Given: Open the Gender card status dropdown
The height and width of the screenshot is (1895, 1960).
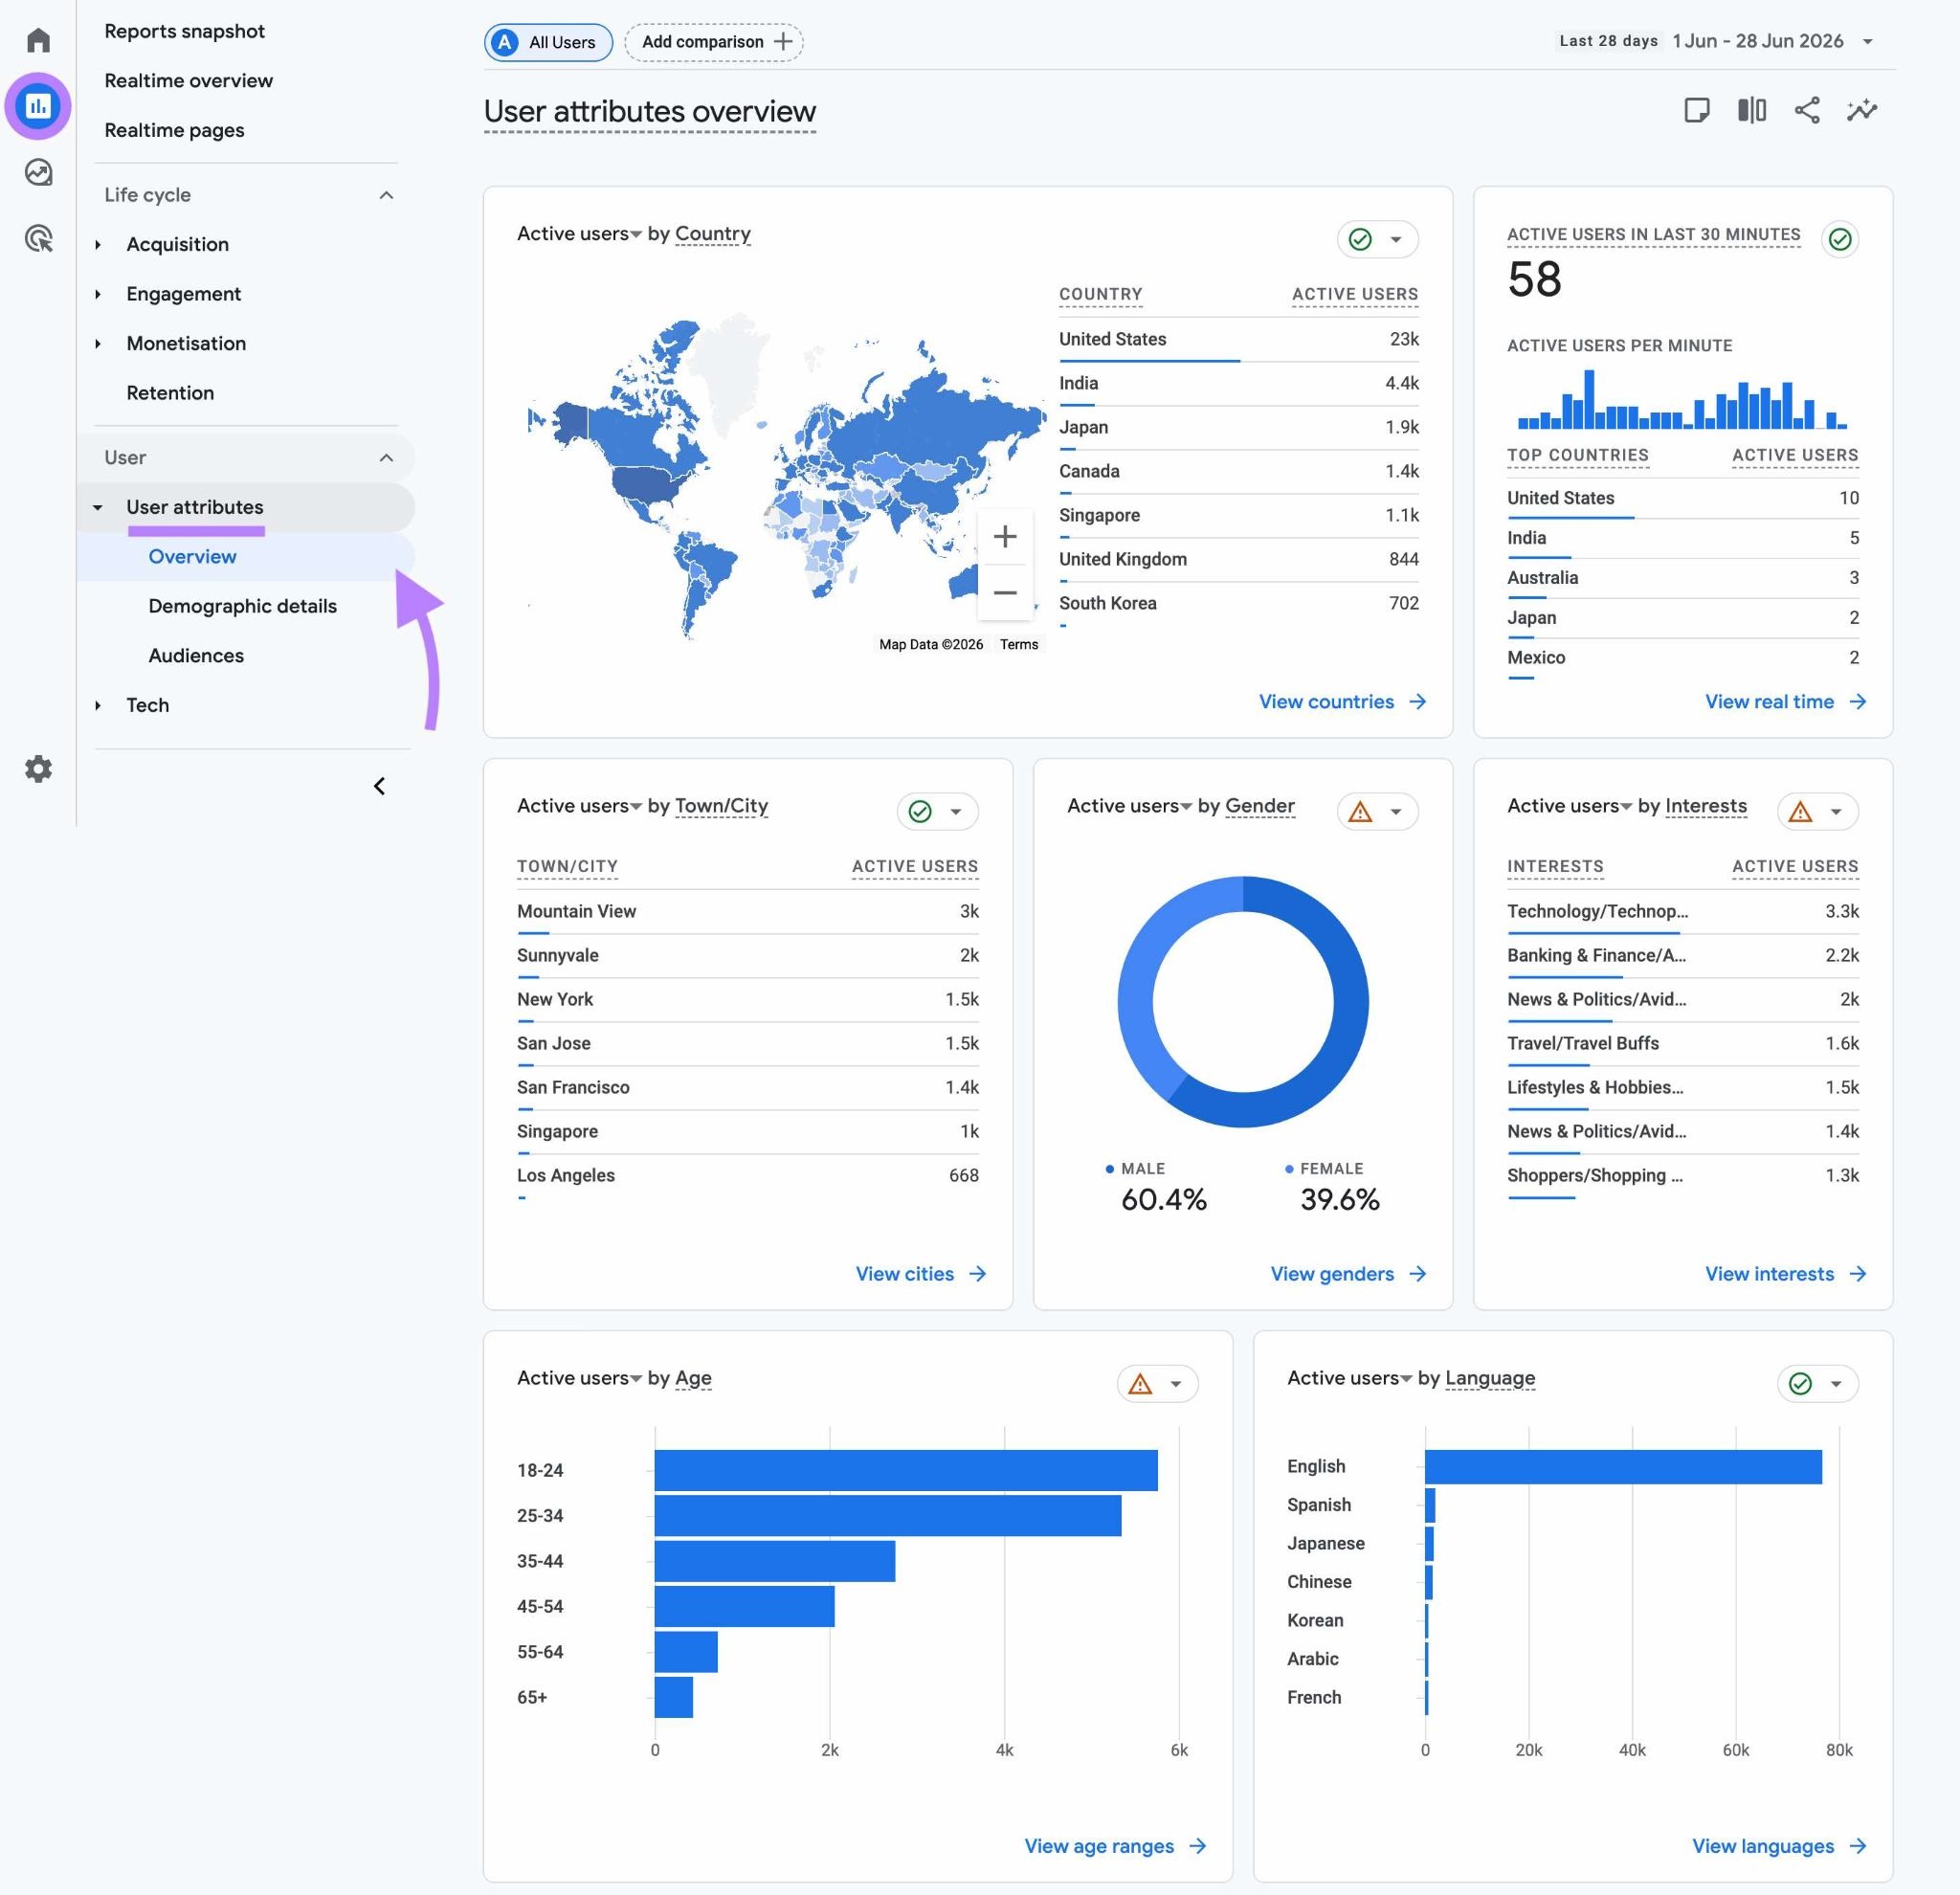Looking at the screenshot, I should click(1396, 812).
